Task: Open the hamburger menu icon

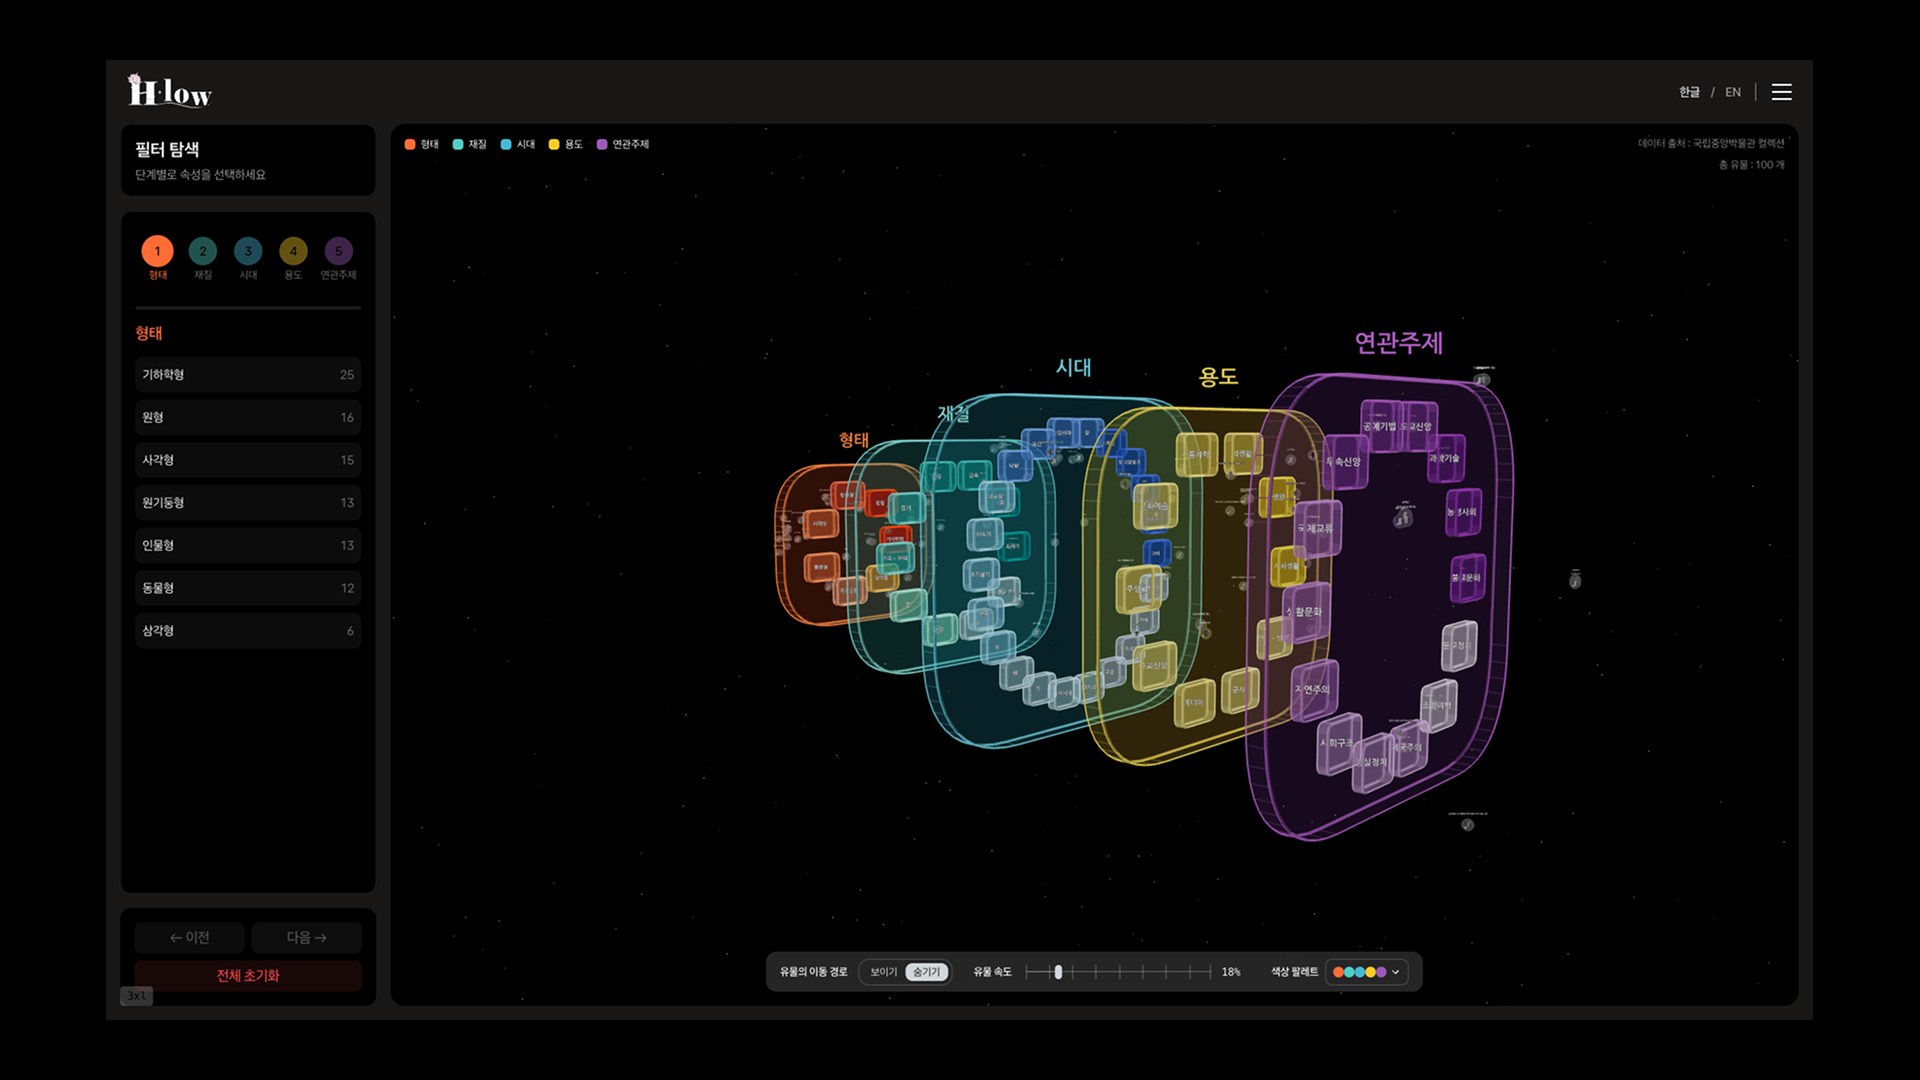Action: pyautogui.click(x=1781, y=92)
